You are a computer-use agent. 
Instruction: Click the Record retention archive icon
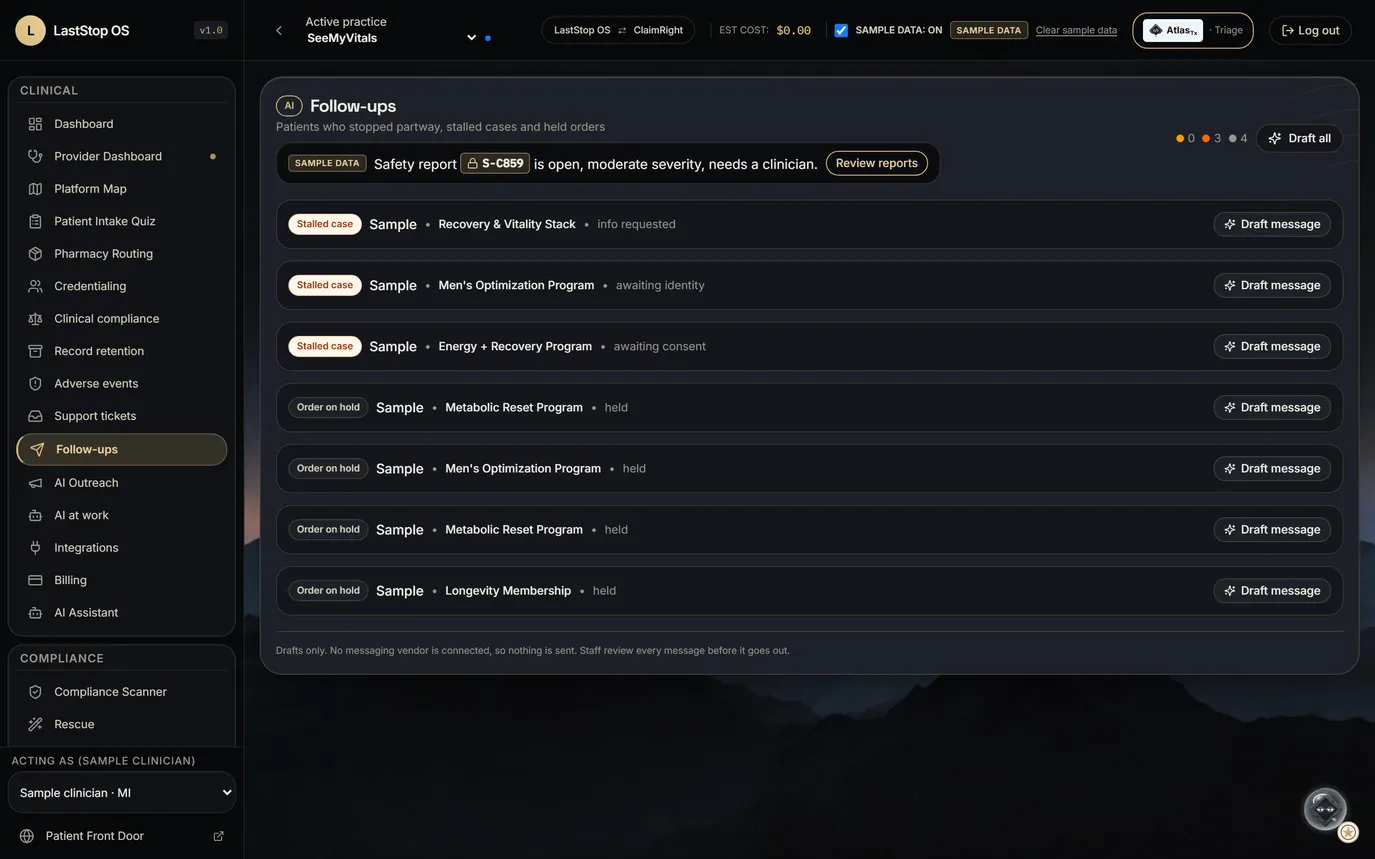pos(35,351)
